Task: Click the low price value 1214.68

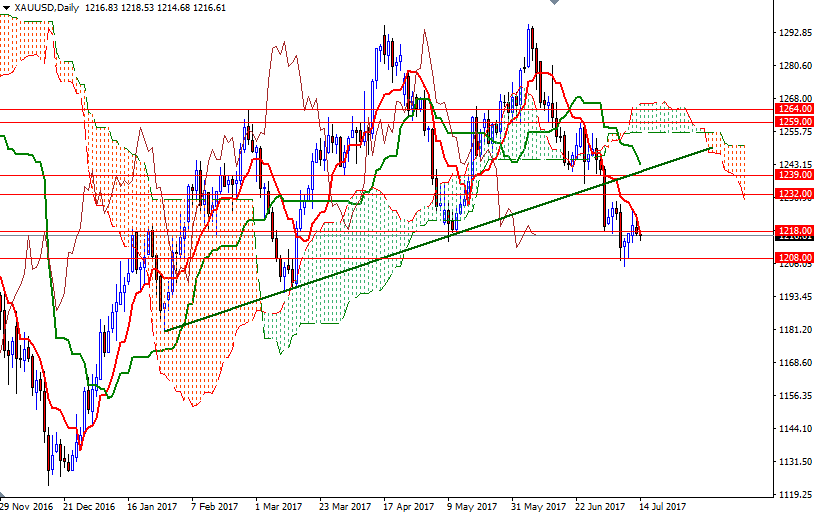Action: click(x=174, y=8)
